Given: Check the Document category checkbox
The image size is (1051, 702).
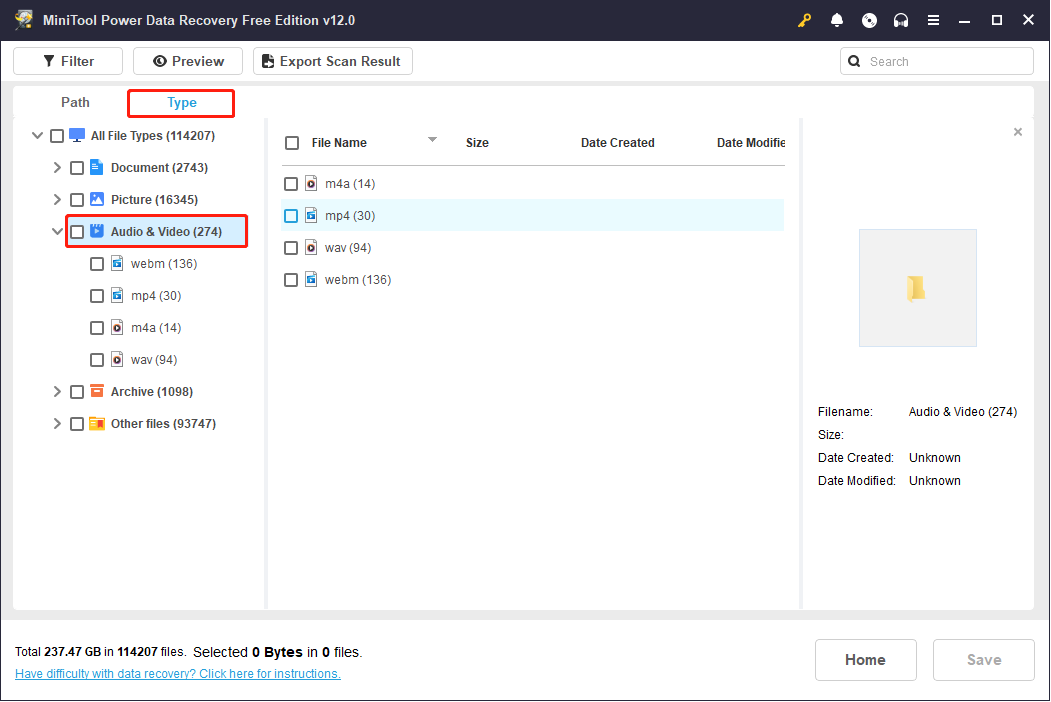Looking at the screenshot, I should coord(77,168).
